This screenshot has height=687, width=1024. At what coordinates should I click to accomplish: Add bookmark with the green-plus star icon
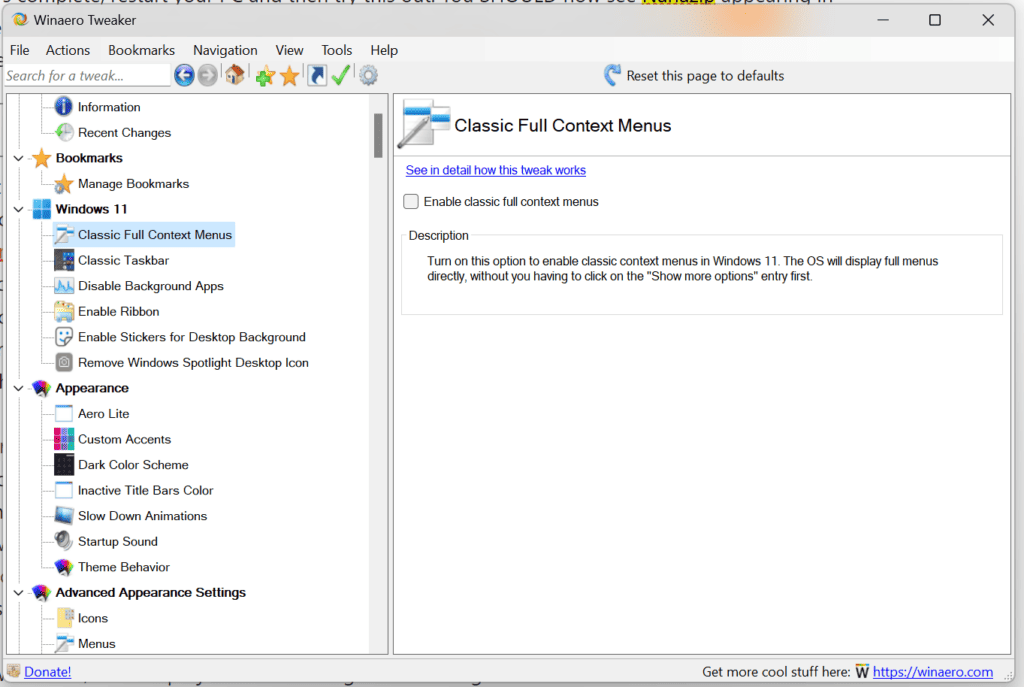click(x=264, y=76)
